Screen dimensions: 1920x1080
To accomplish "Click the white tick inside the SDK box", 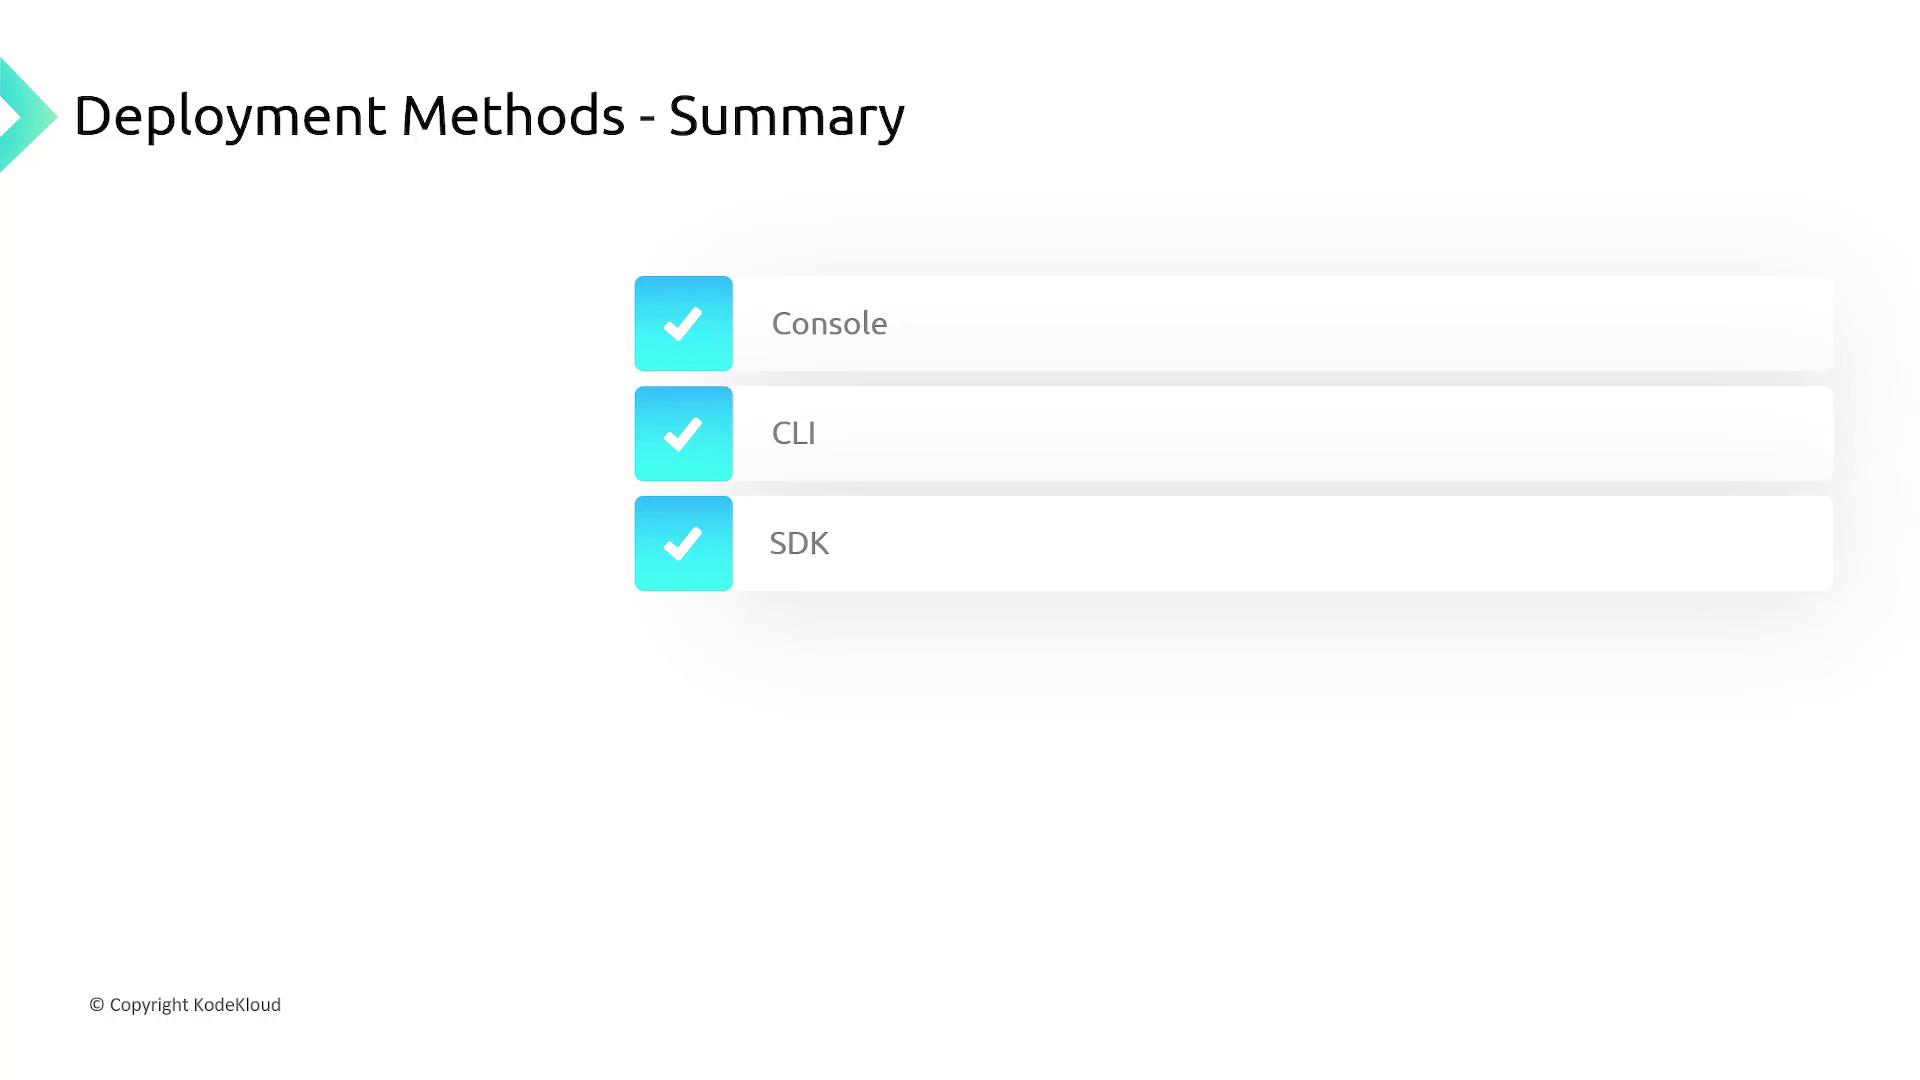I will pyautogui.click(x=683, y=544).
